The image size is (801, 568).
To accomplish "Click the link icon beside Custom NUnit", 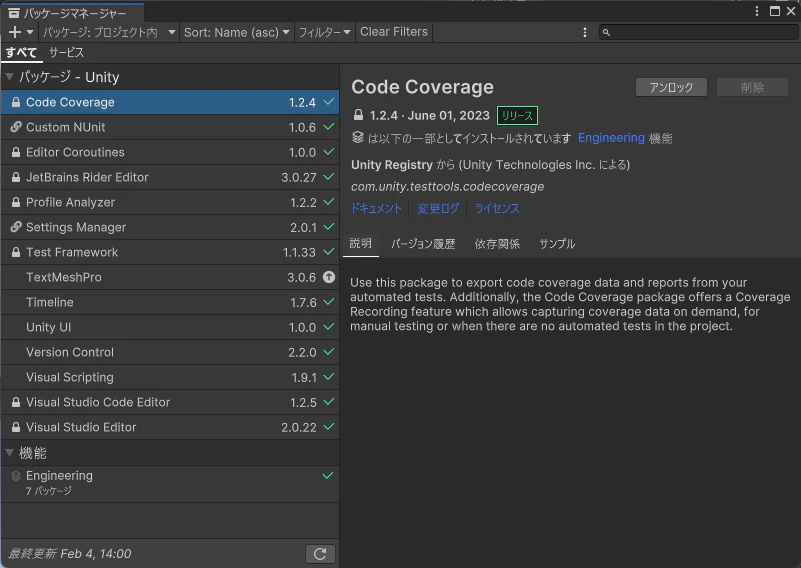I will click(16, 127).
